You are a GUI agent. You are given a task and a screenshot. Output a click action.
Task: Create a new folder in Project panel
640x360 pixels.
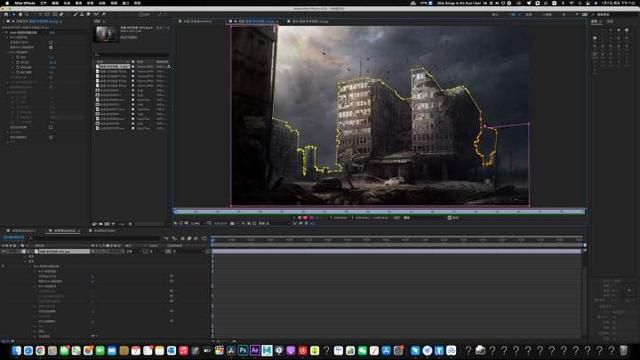point(101,224)
